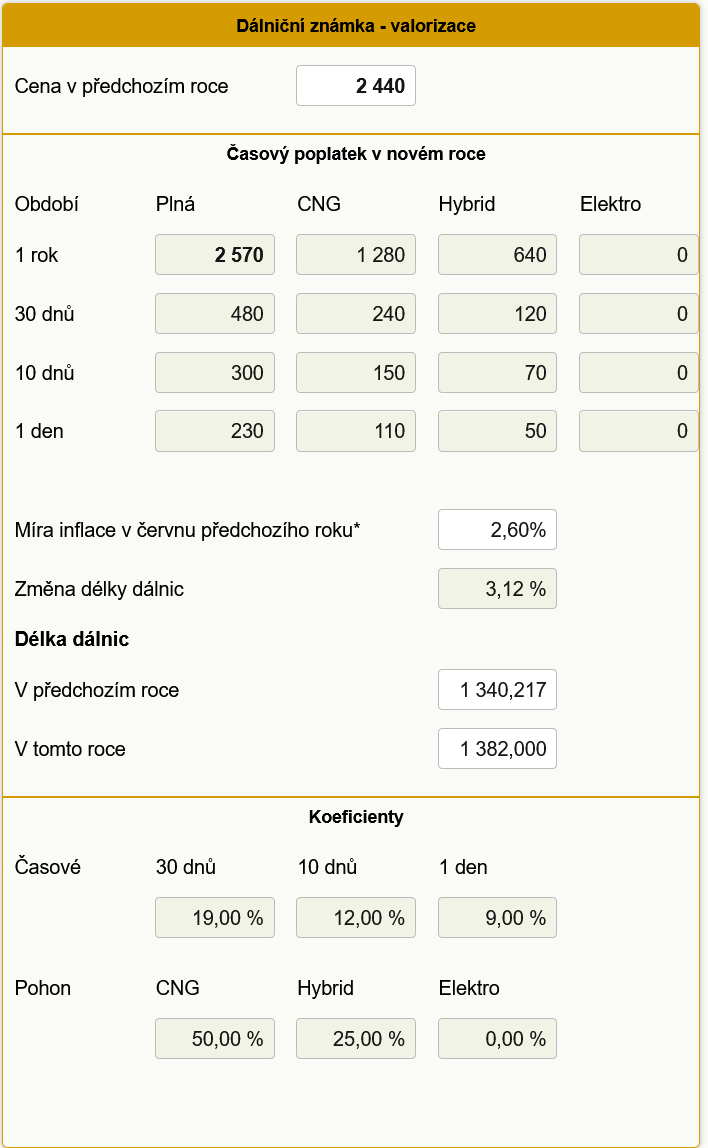Viewport: 708px width, 1148px height.
Task: Select the 30 dnů Hybrid fee field
Action: tap(497, 314)
